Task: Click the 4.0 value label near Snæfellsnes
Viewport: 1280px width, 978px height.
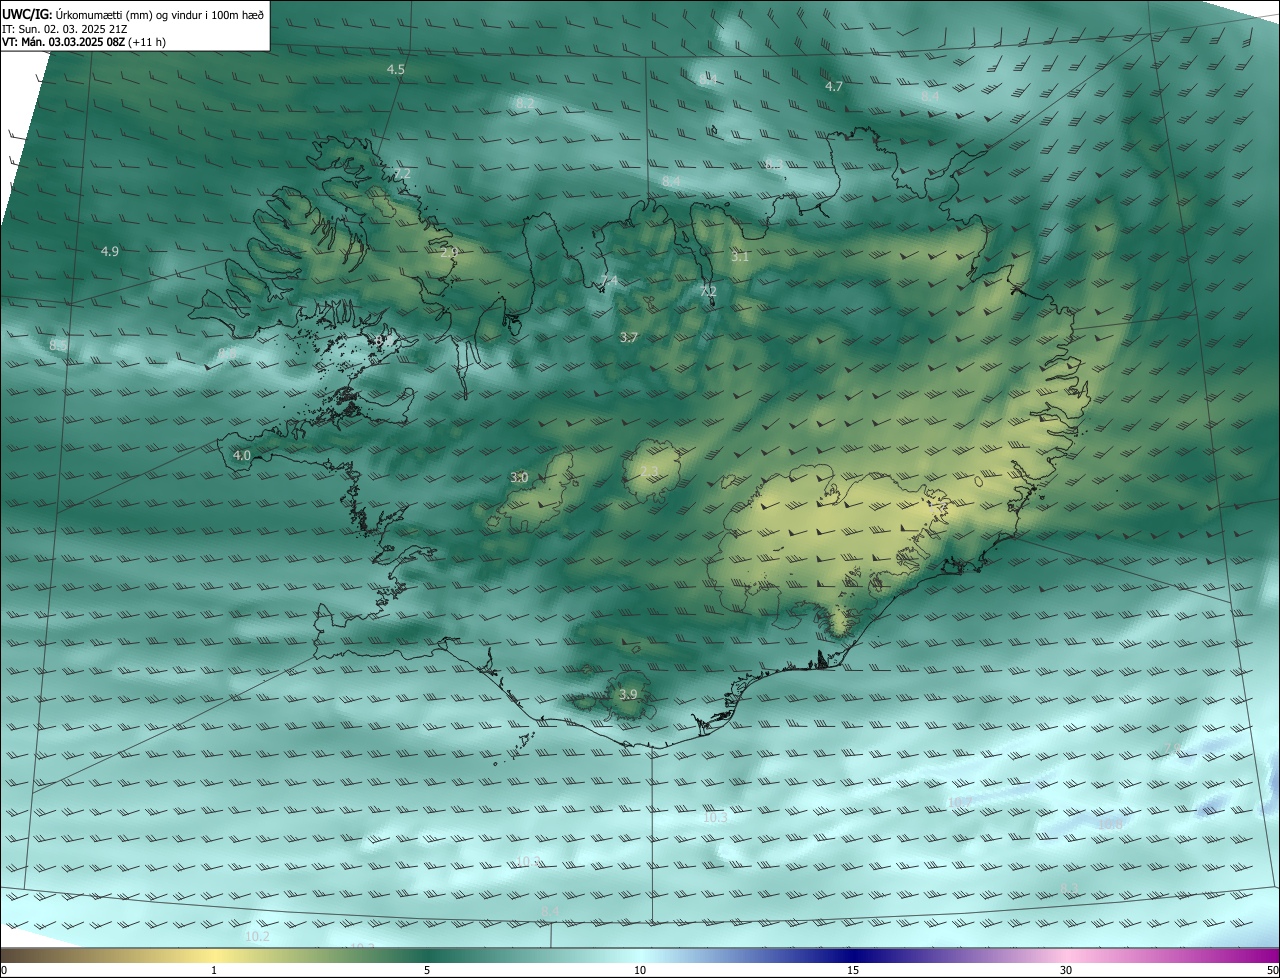Action: (242, 456)
